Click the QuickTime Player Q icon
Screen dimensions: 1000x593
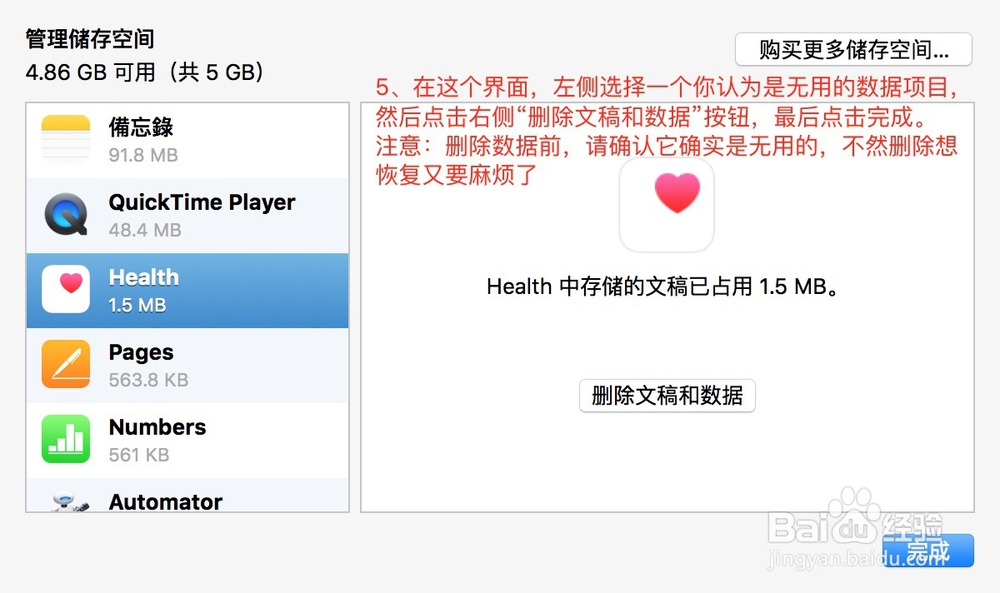click(x=66, y=214)
